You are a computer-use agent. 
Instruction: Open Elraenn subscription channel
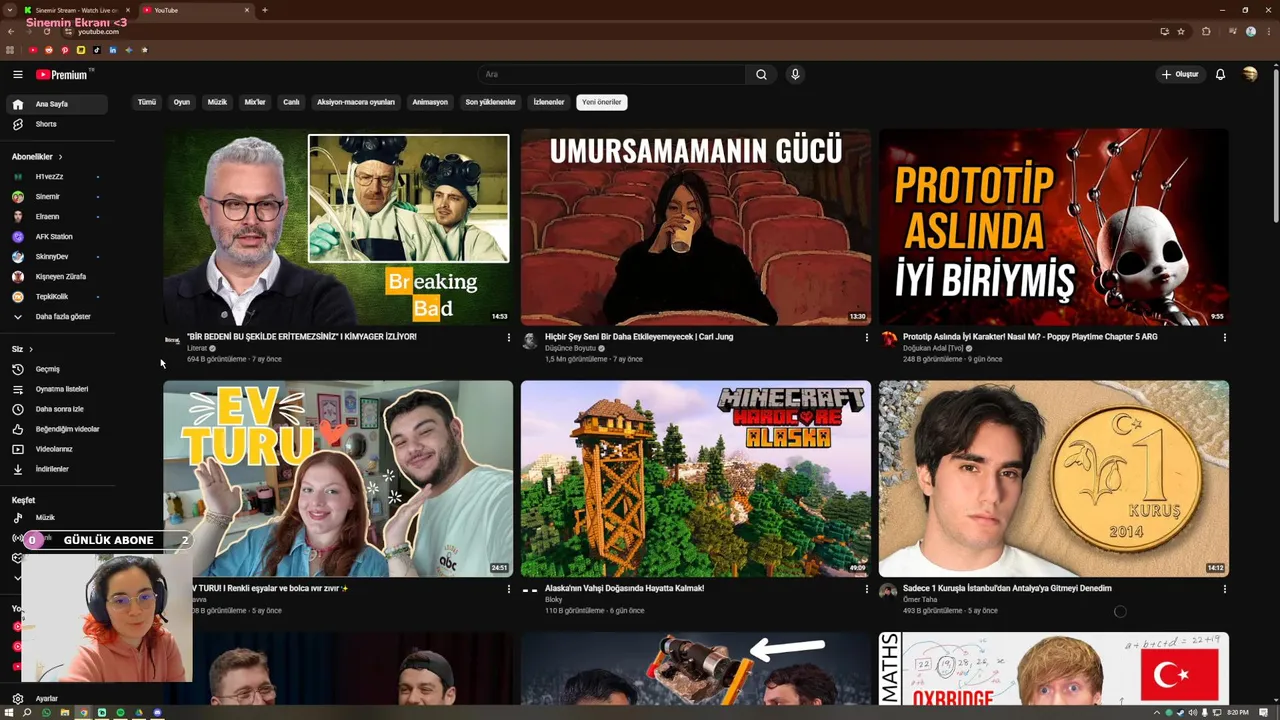(x=56, y=217)
